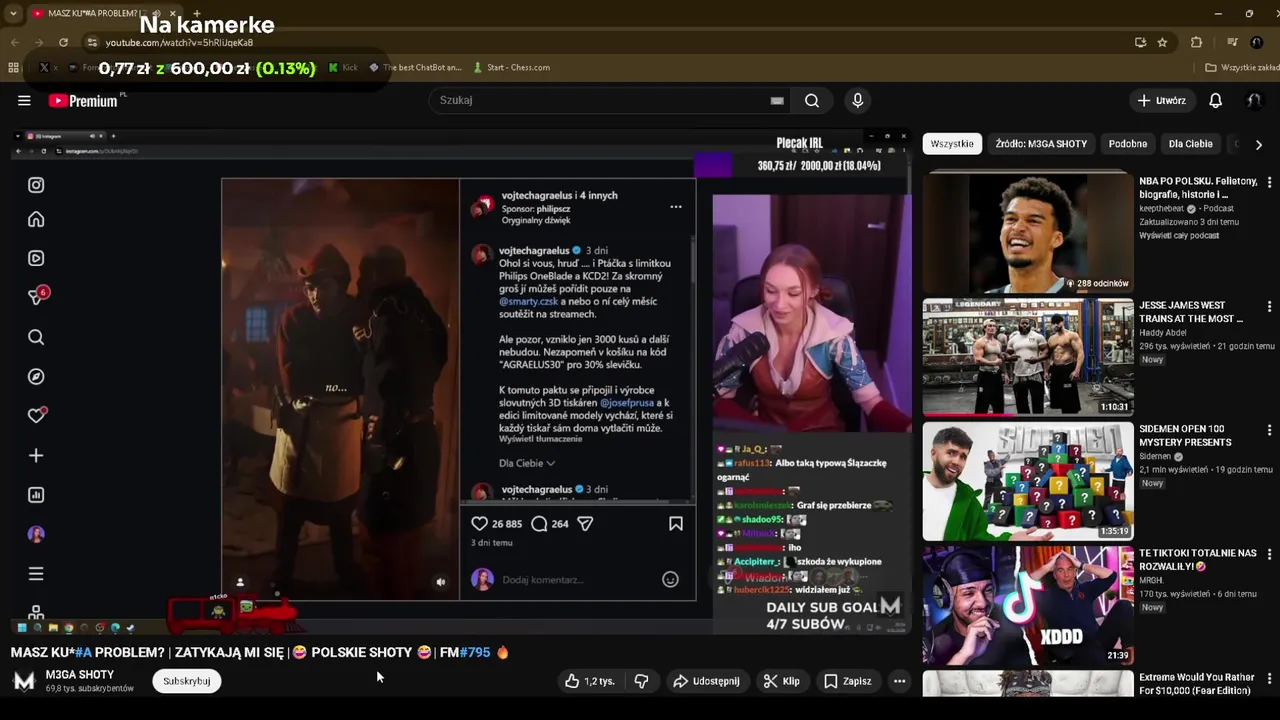Open Start - Chess.com bookmark

pos(511,67)
